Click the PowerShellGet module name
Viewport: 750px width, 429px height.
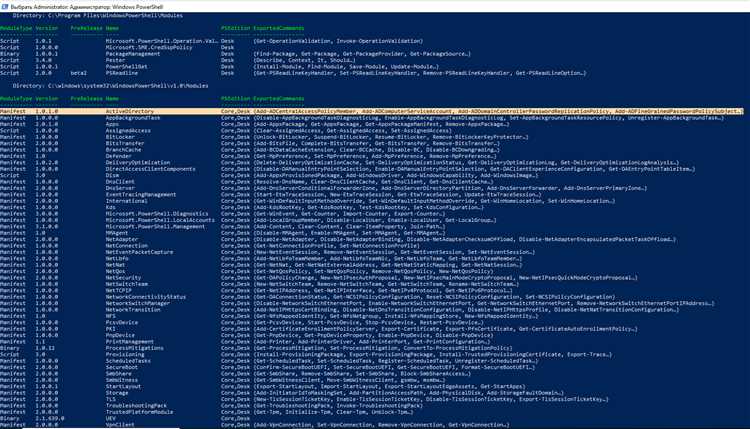(x=127, y=67)
